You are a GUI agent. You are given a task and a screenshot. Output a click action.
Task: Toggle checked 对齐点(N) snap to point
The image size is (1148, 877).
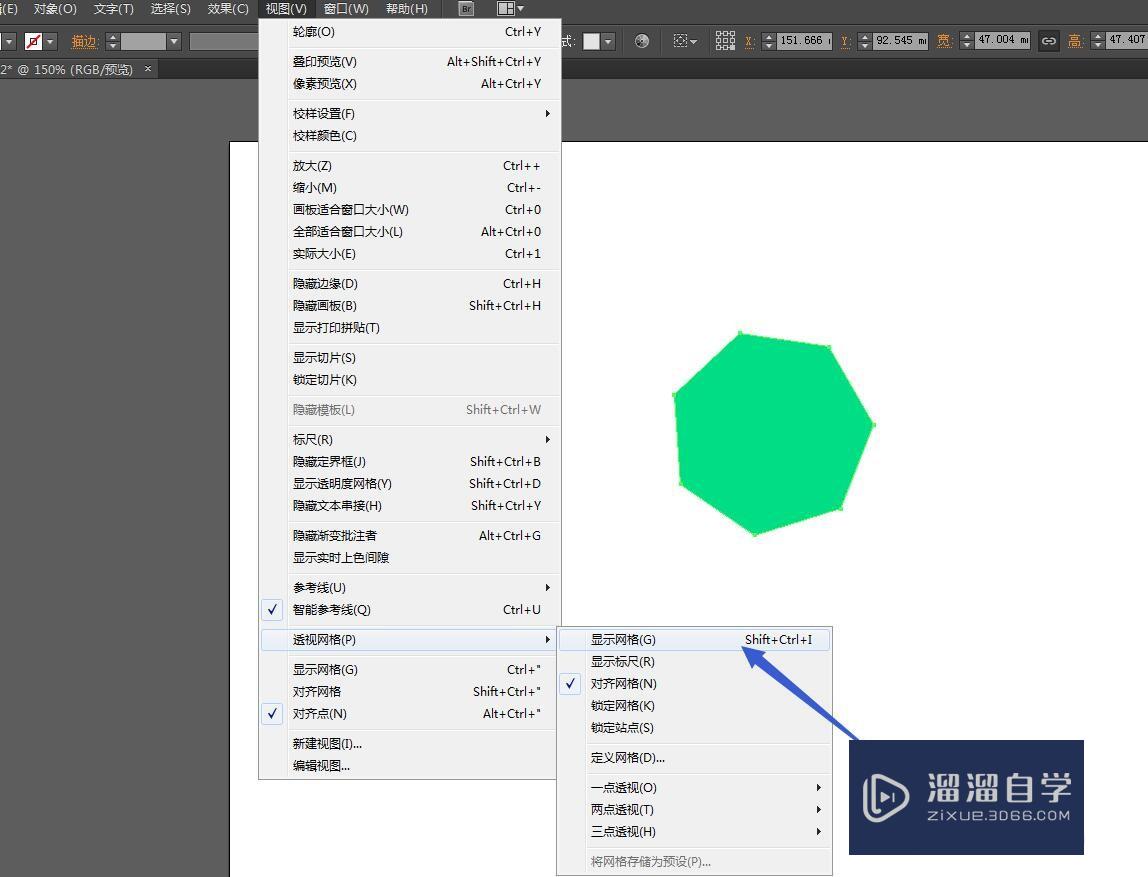(410, 713)
